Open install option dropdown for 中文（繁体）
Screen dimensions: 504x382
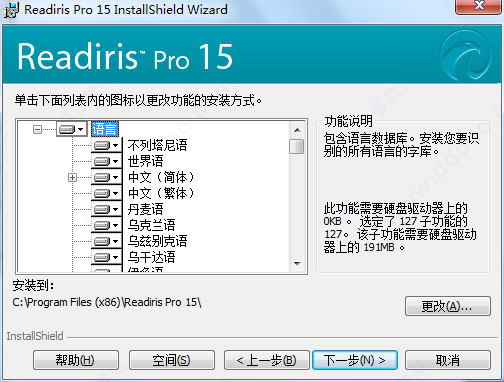[x=107, y=193]
